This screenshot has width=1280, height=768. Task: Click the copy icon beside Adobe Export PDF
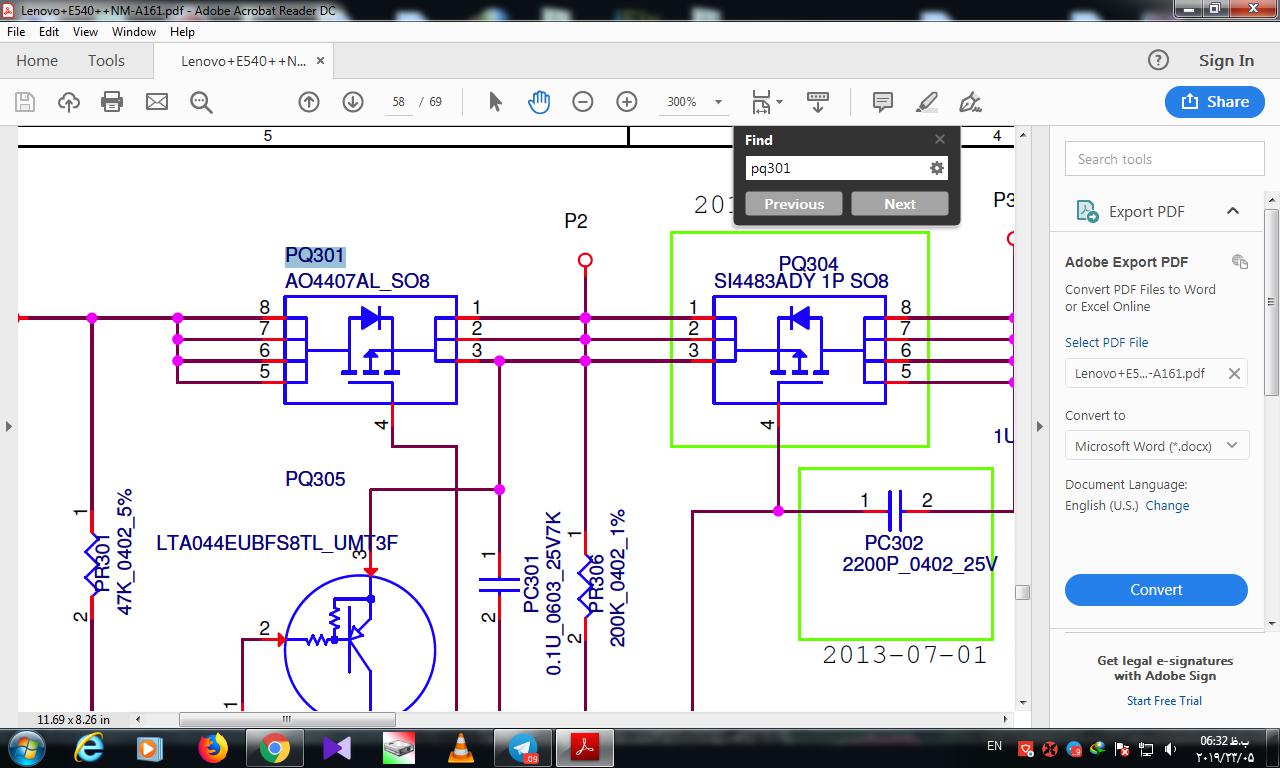click(1240, 262)
